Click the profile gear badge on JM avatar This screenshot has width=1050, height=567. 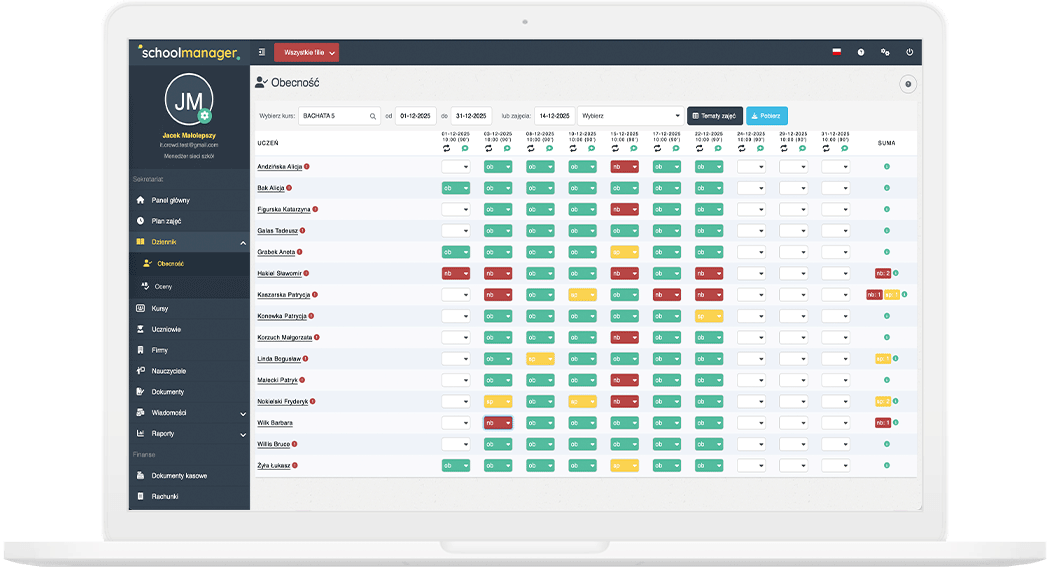(205, 117)
